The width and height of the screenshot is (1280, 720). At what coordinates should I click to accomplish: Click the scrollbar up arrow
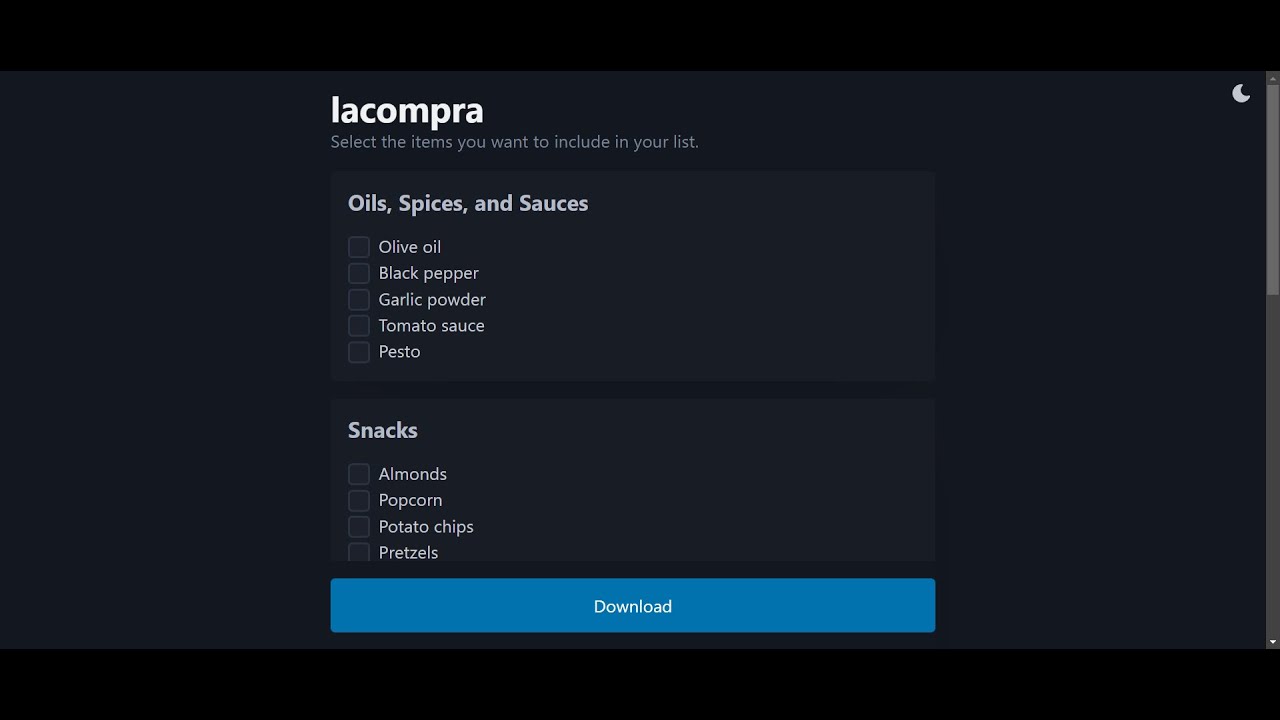(1271, 77)
